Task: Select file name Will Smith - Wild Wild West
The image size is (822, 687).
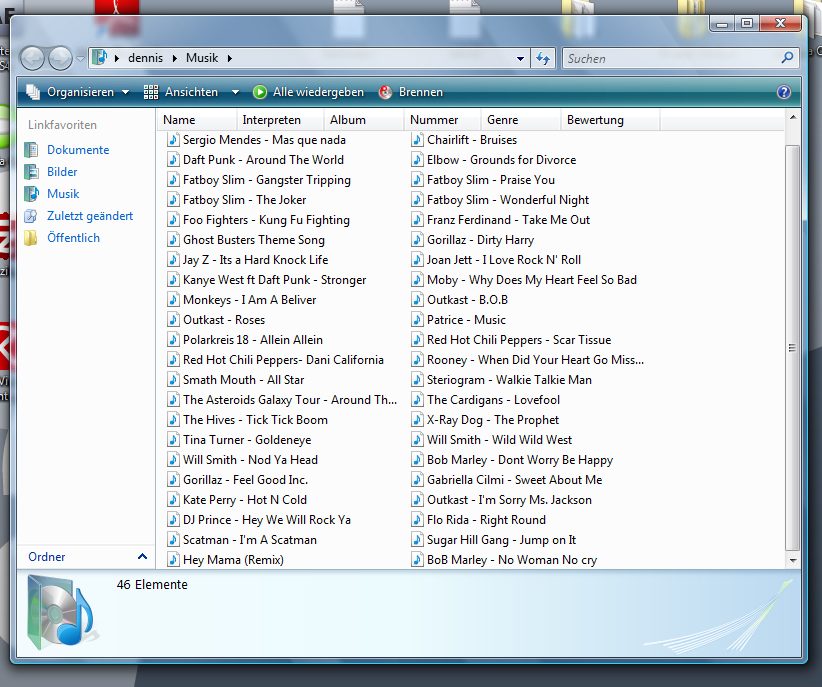Action: point(499,440)
